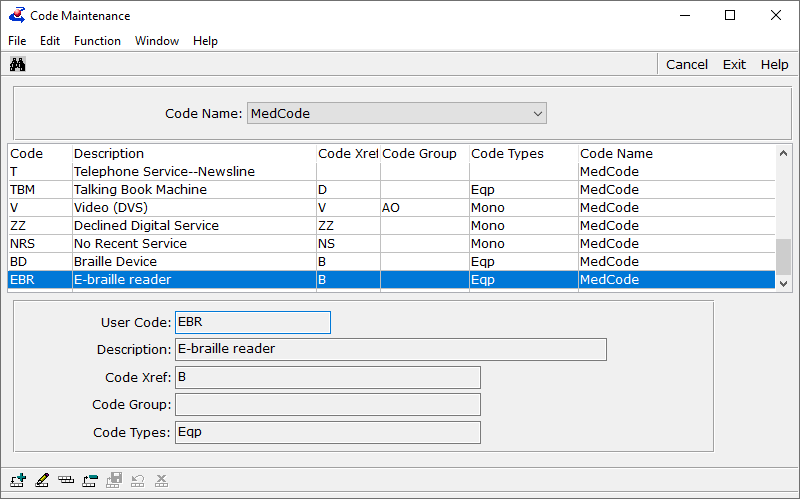Open the Window menu
The image size is (800, 499).
point(157,41)
